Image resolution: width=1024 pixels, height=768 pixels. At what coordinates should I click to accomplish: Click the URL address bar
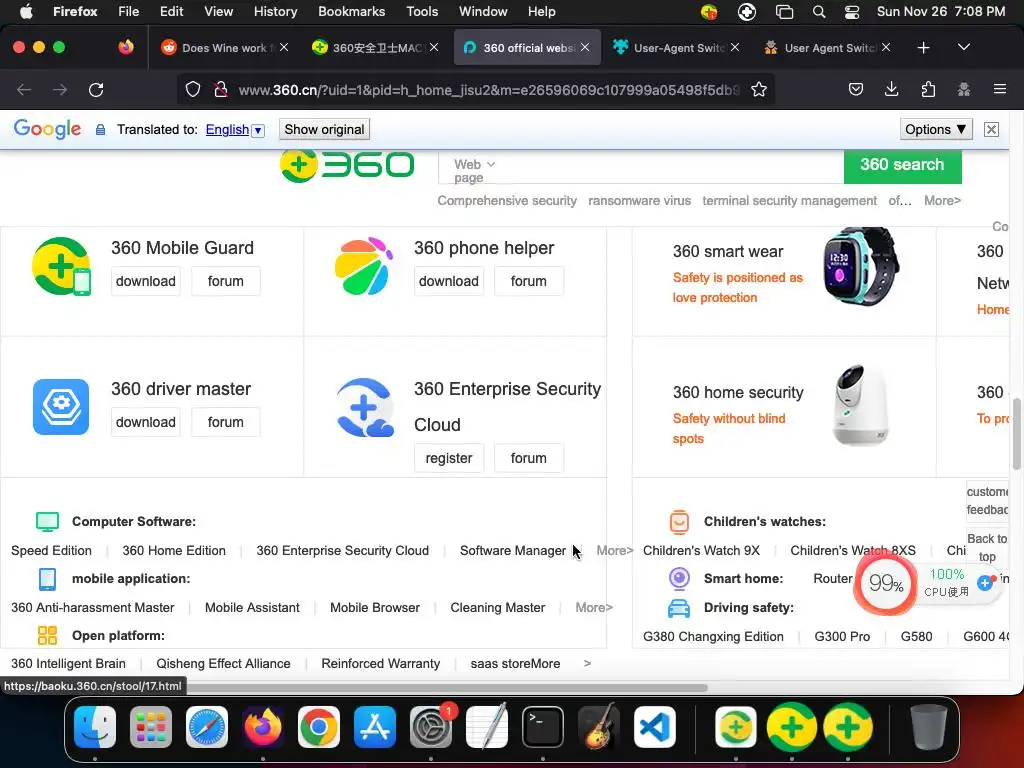[488, 89]
